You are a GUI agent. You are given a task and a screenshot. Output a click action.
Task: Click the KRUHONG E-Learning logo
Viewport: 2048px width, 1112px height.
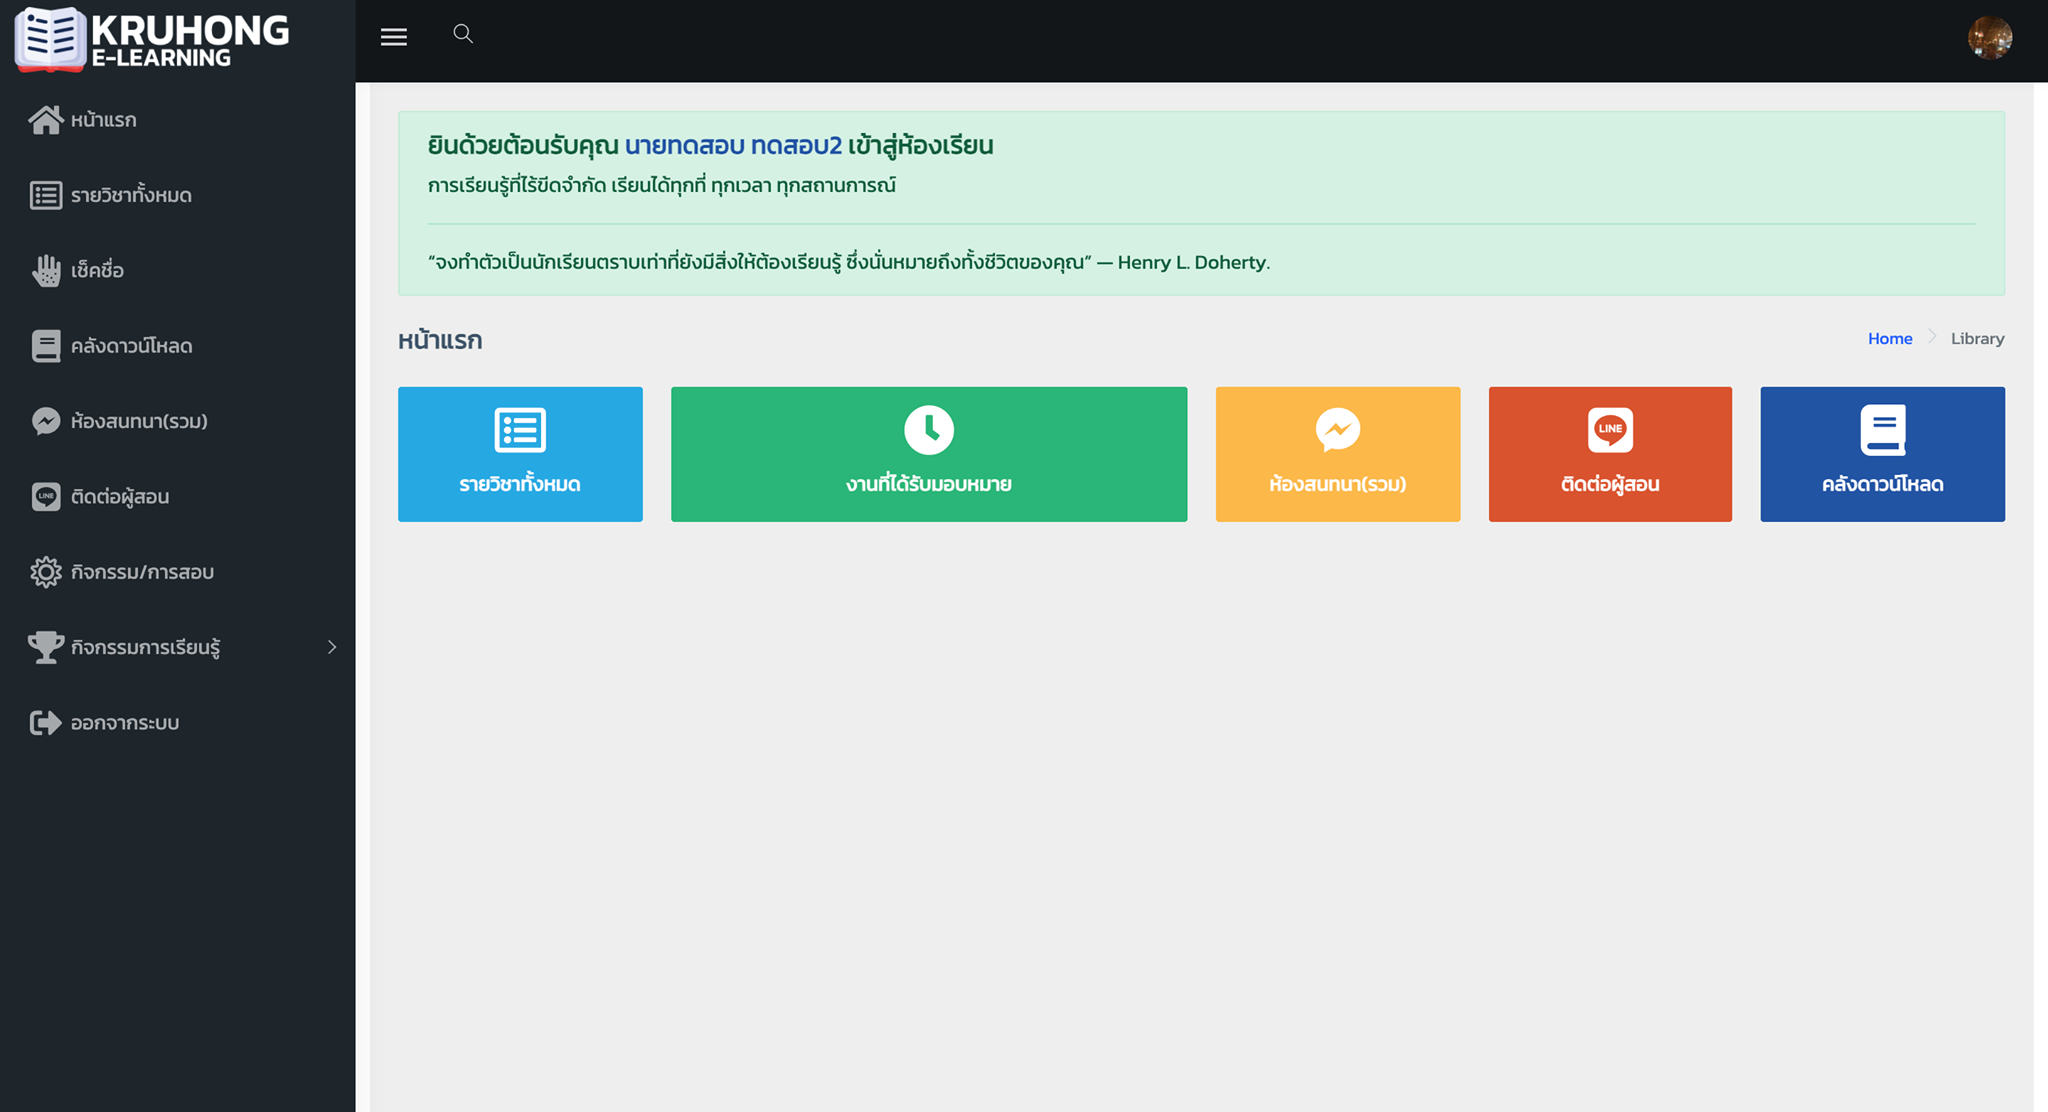[x=152, y=41]
